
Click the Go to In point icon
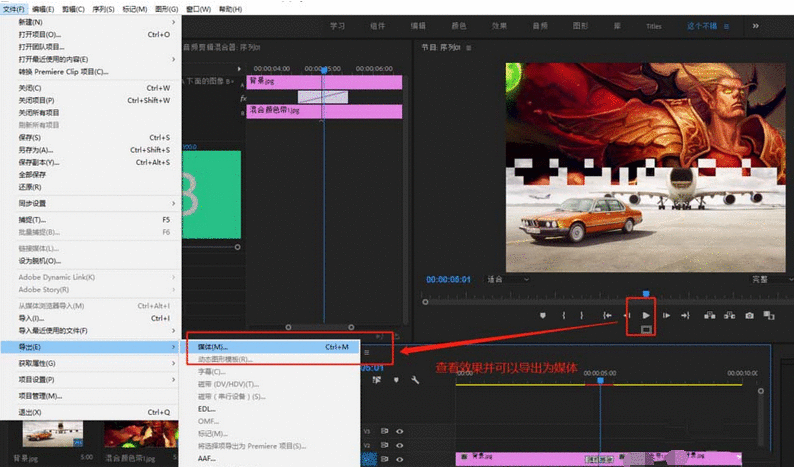[x=606, y=315]
